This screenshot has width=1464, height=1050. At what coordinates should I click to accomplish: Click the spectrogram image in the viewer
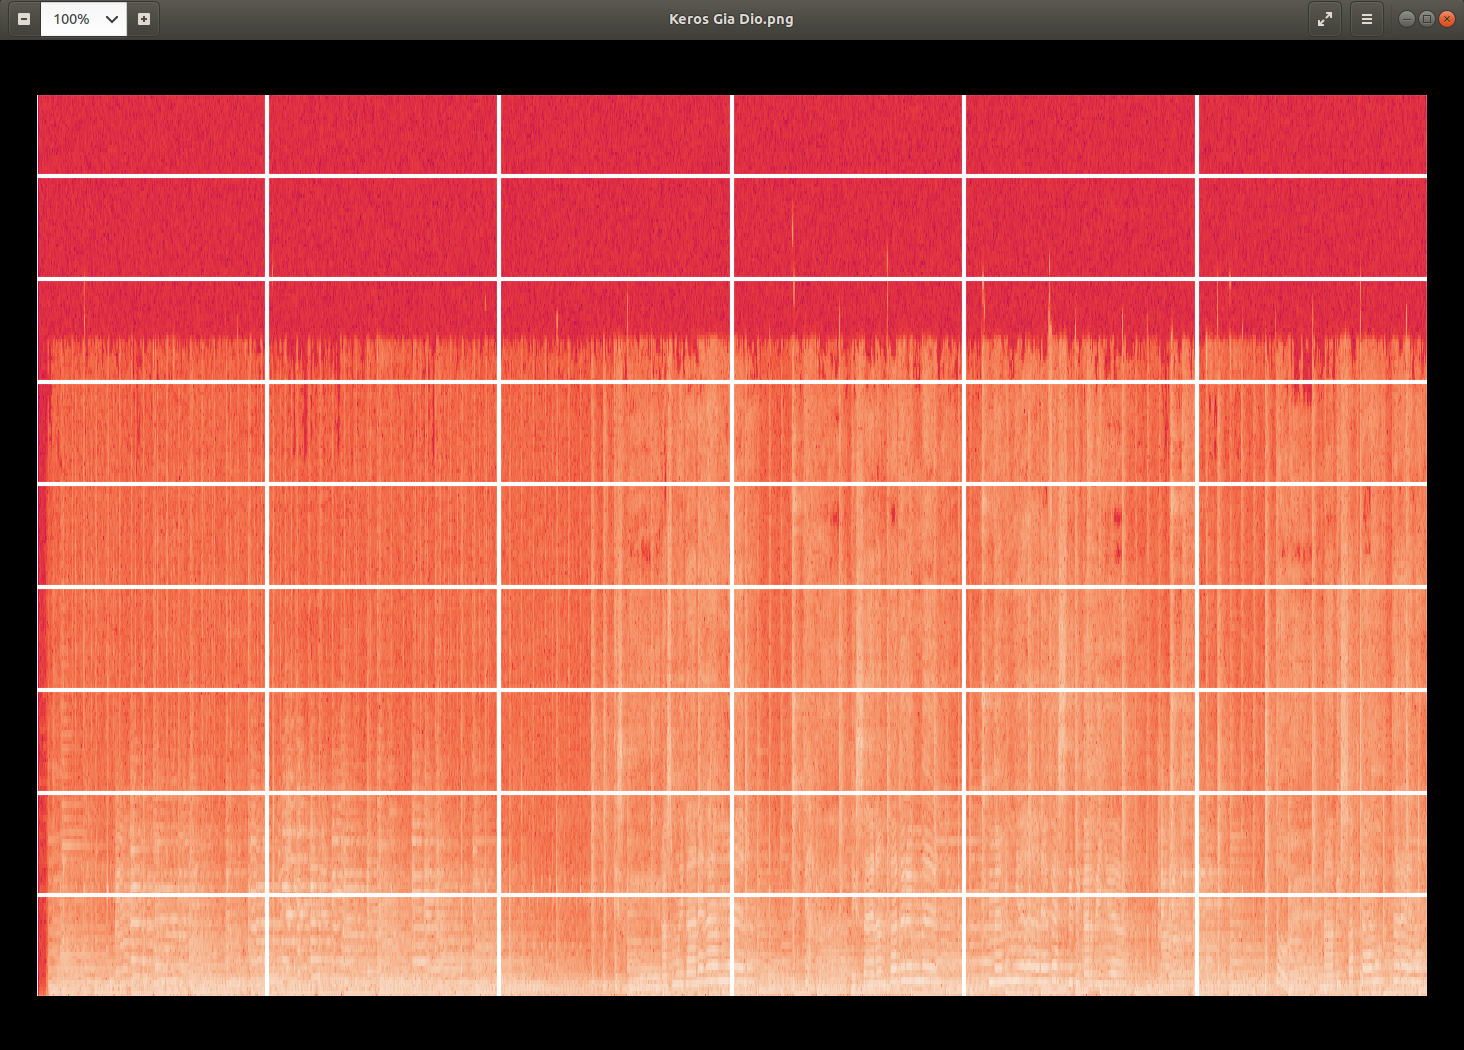tap(732, 545)
